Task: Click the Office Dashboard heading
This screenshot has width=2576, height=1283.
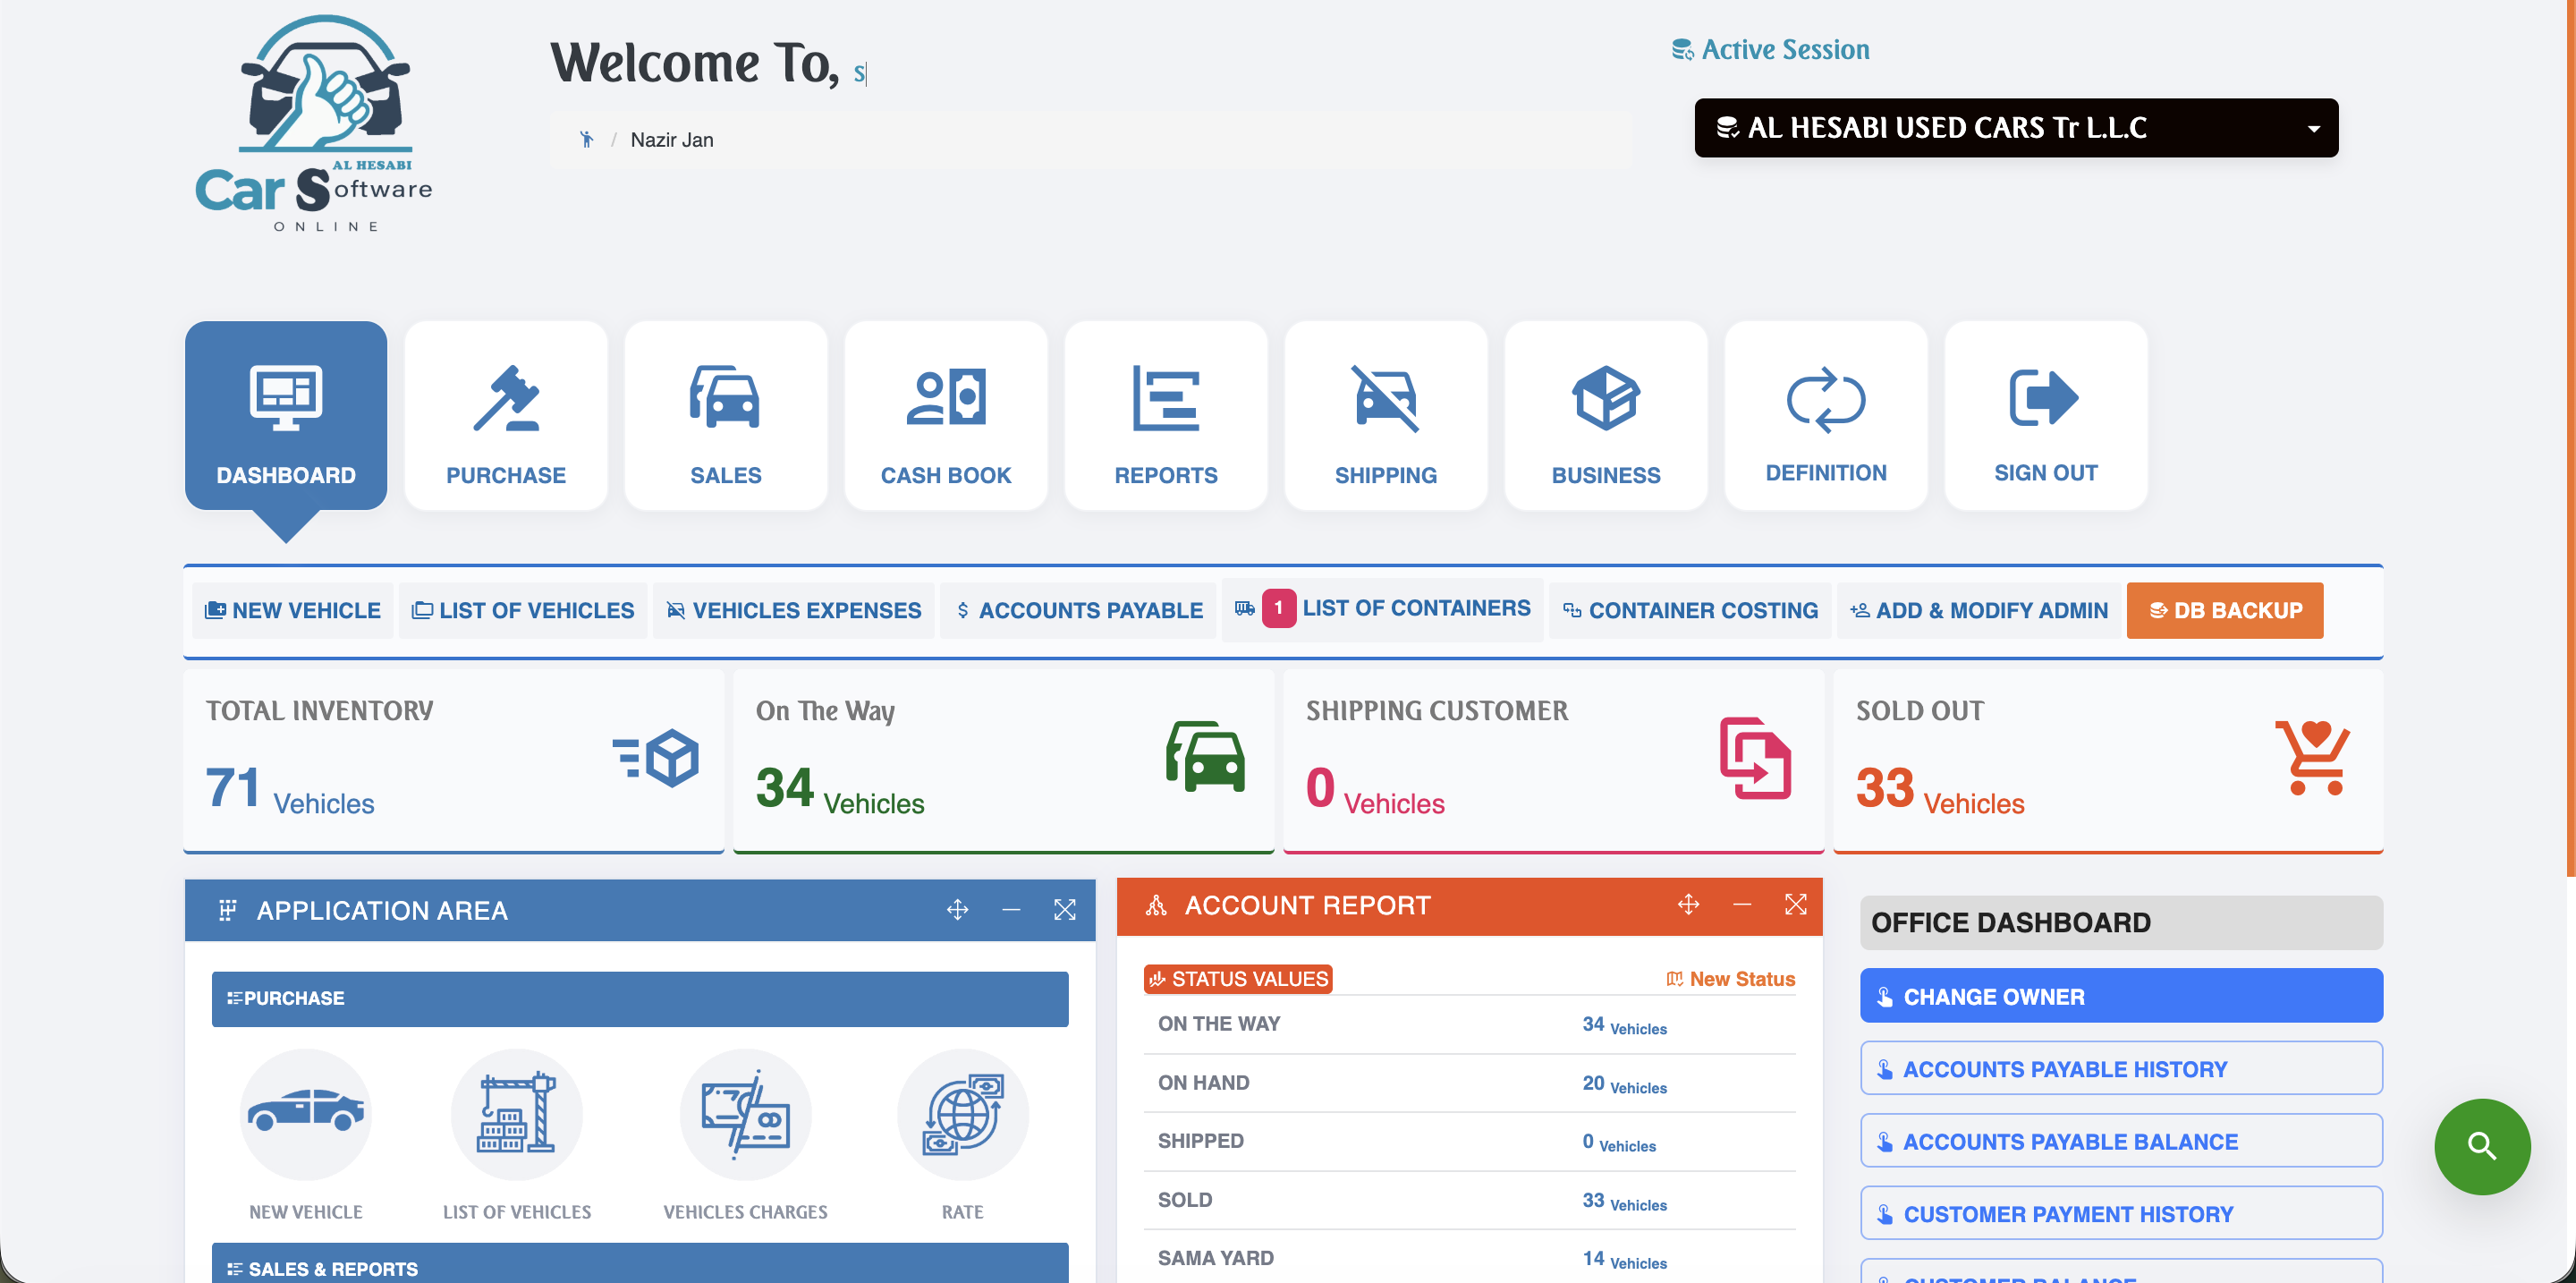Action: pos(2121,922)
